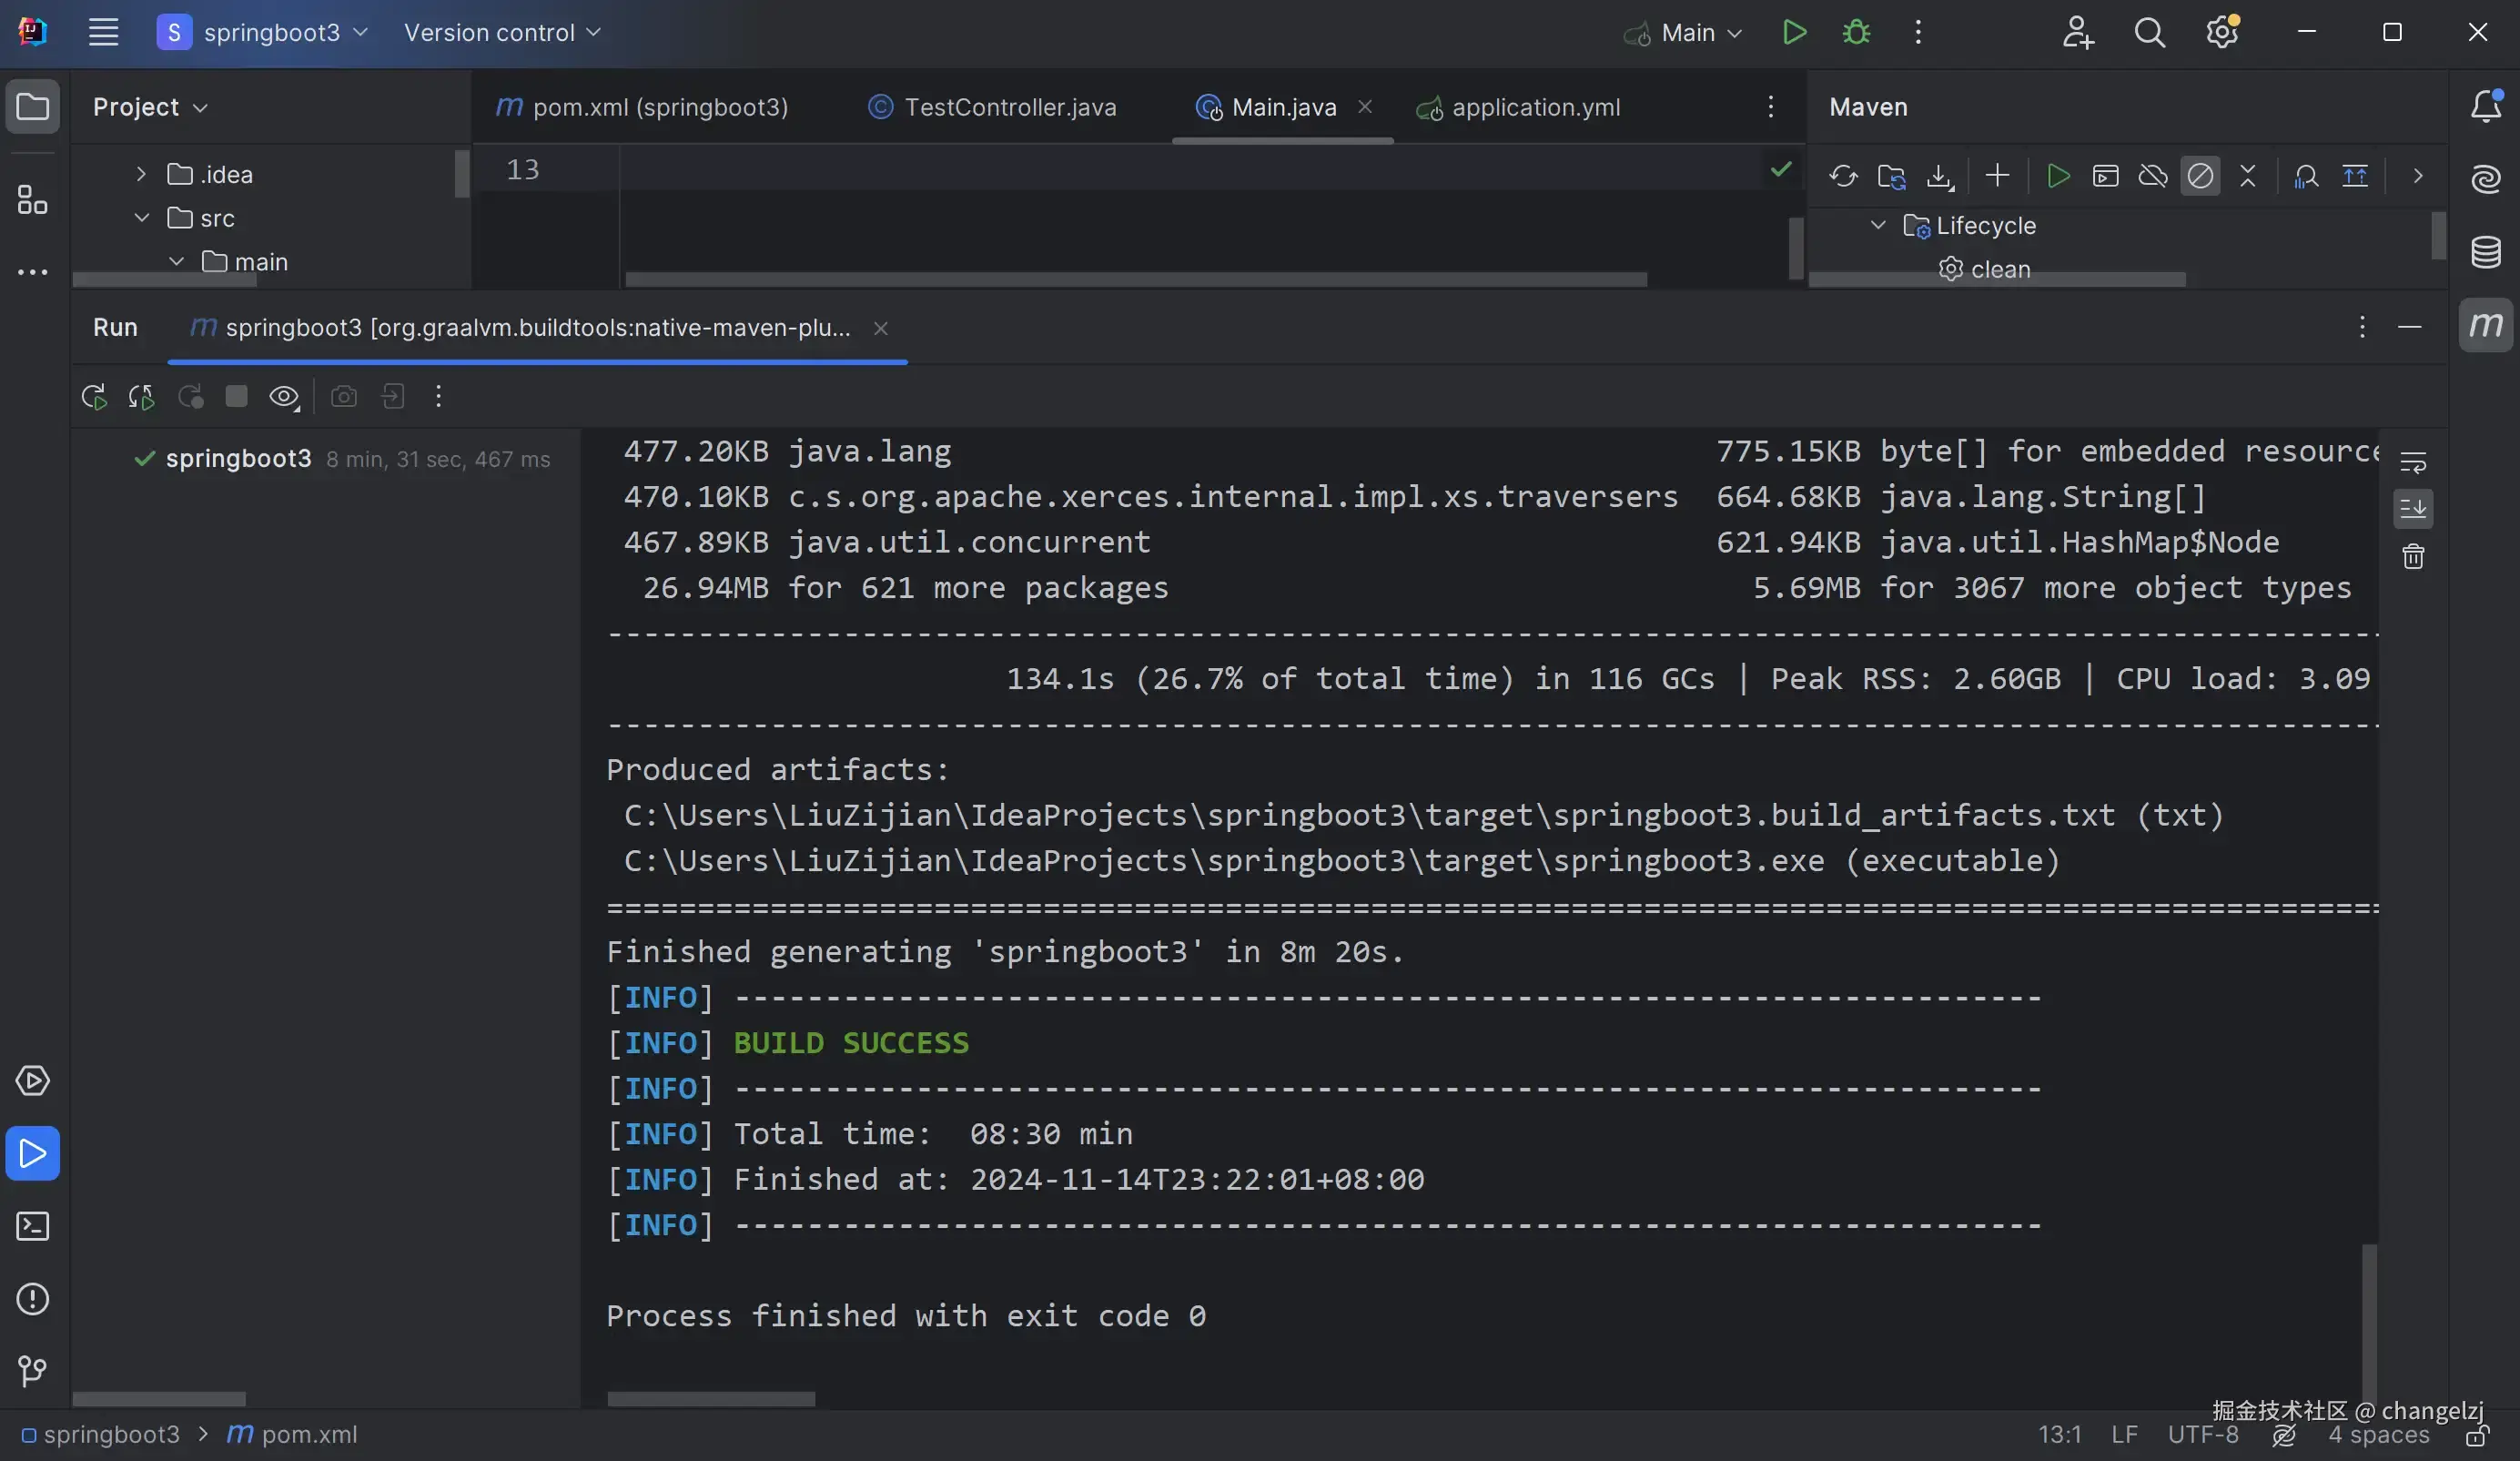
Task: Download Maven sources and documentation
Action: coord(1940,176)
